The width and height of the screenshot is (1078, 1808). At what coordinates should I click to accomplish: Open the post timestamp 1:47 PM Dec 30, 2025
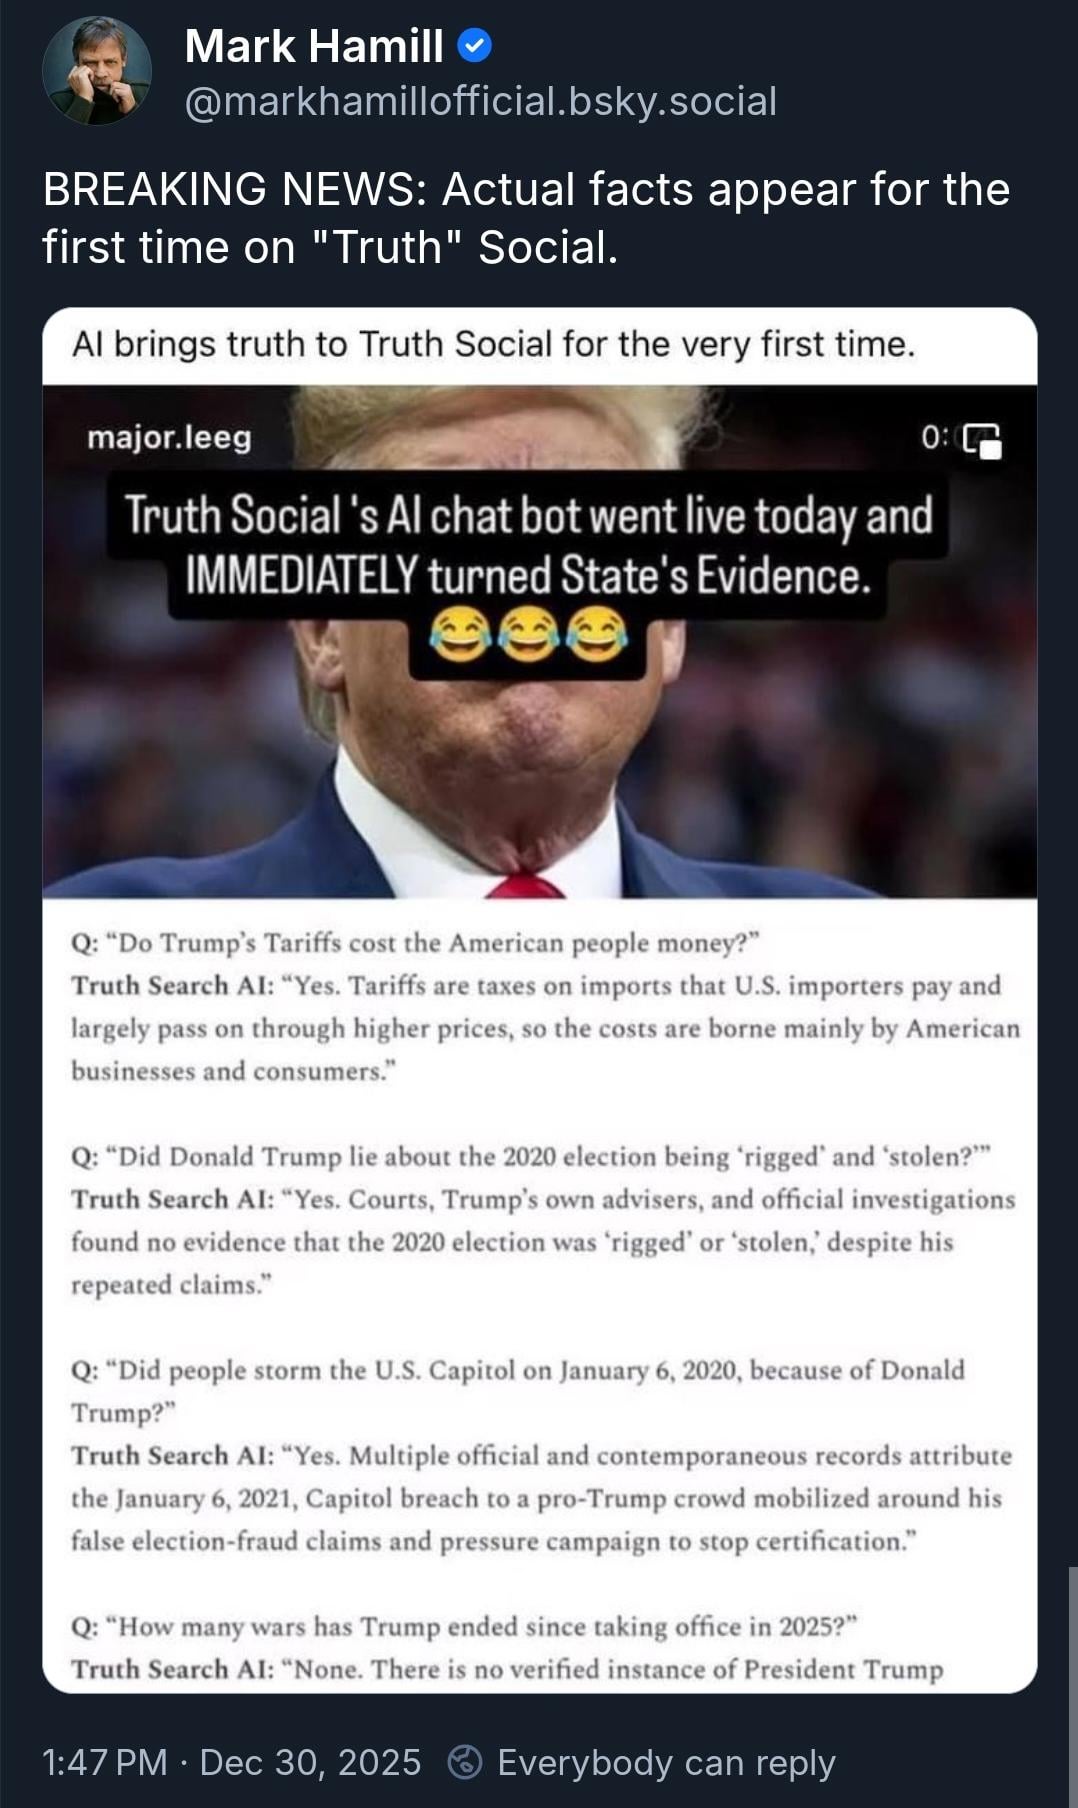pos(232,1762)
